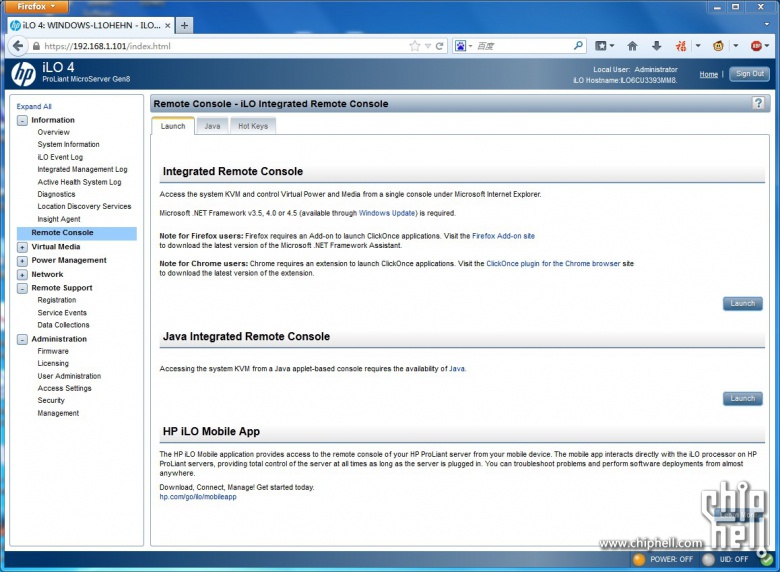Open the downloads arrow icon

coord(656,46)
